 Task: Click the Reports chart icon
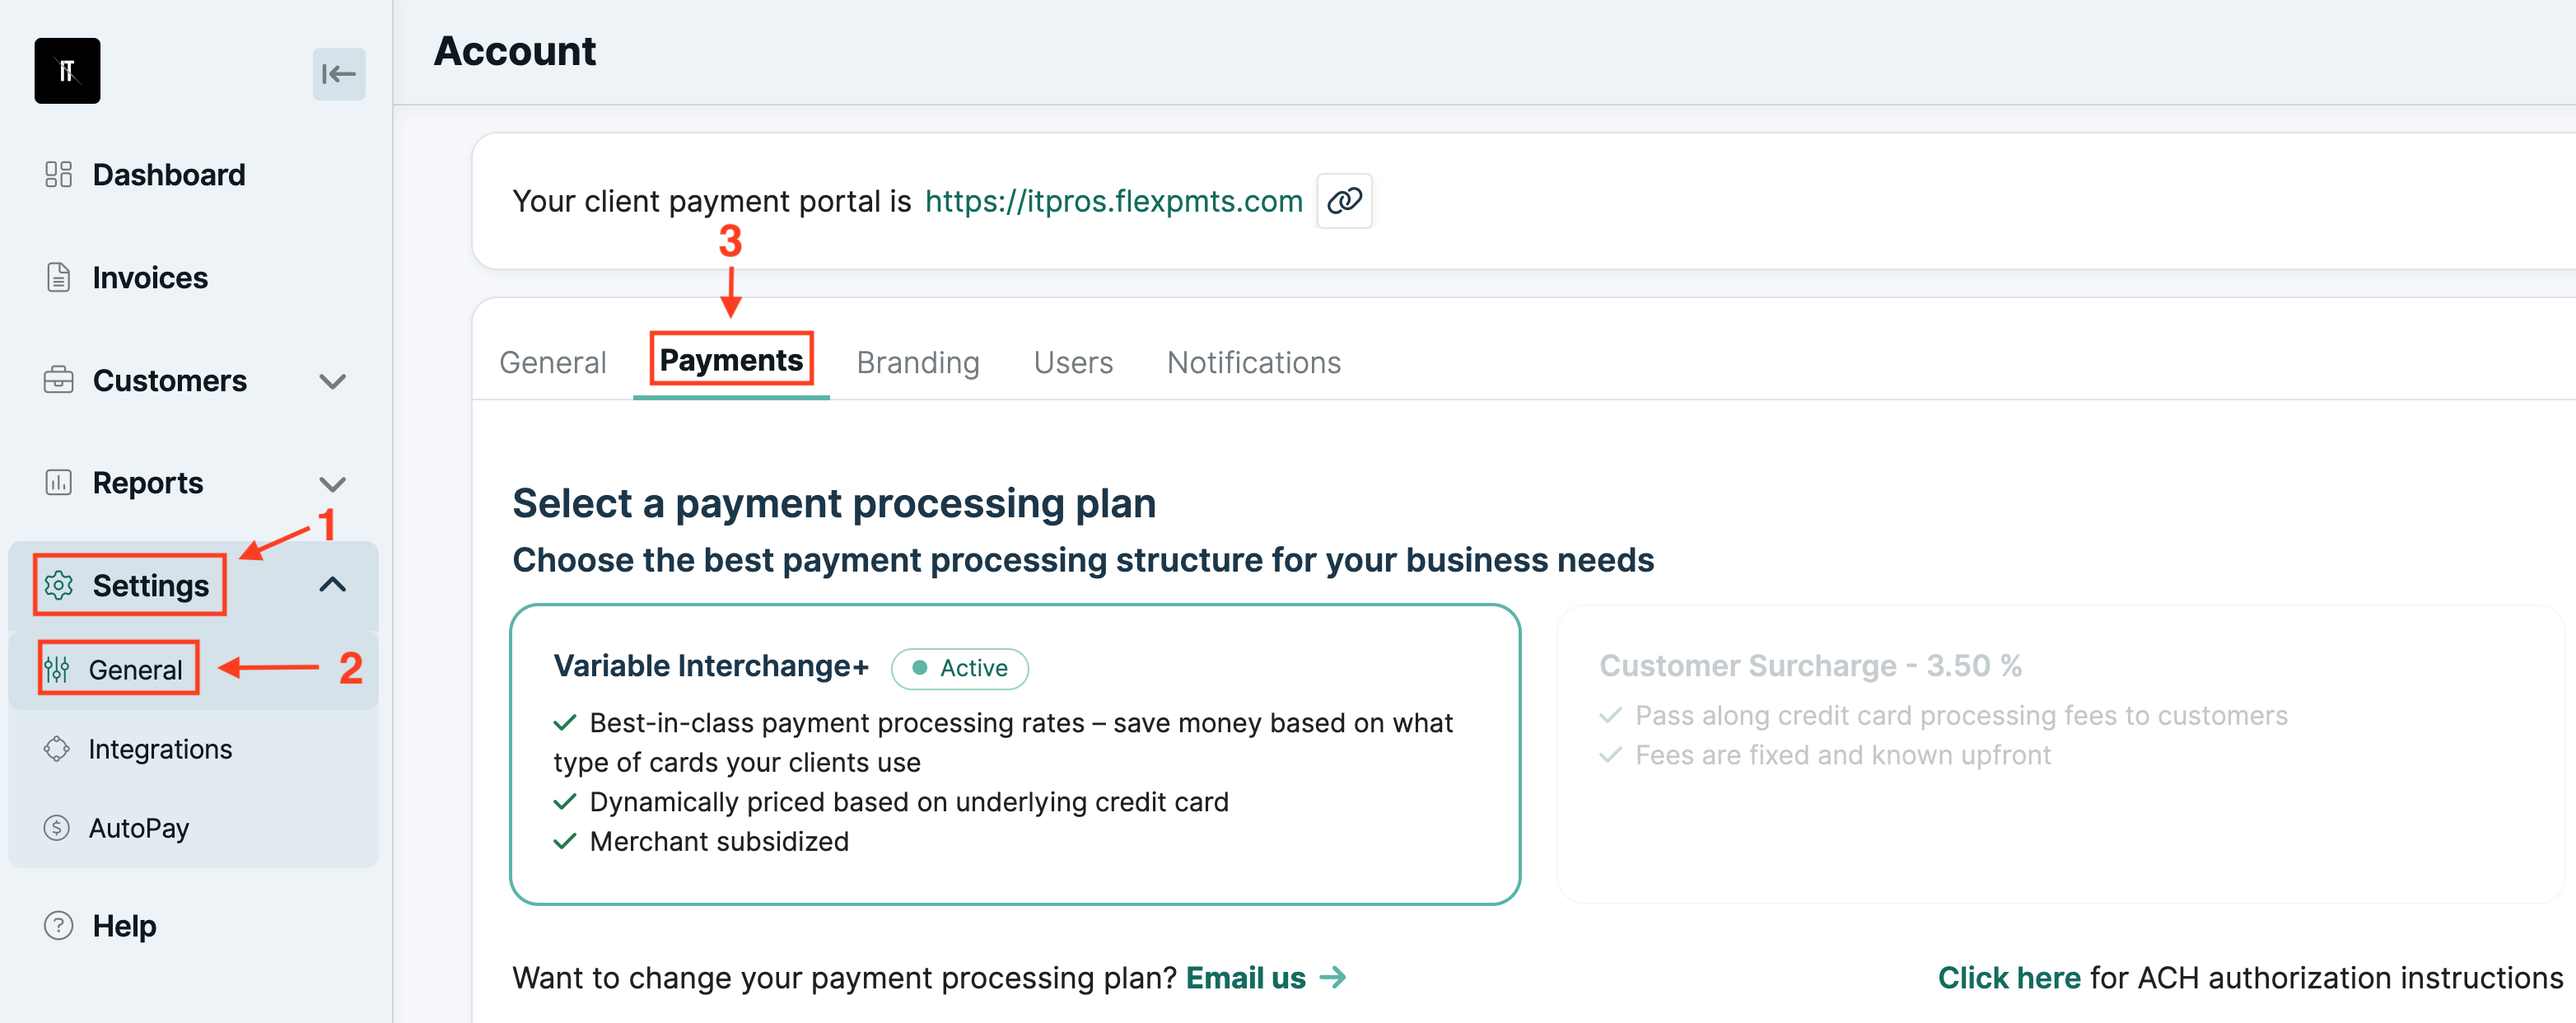point(58,482)
